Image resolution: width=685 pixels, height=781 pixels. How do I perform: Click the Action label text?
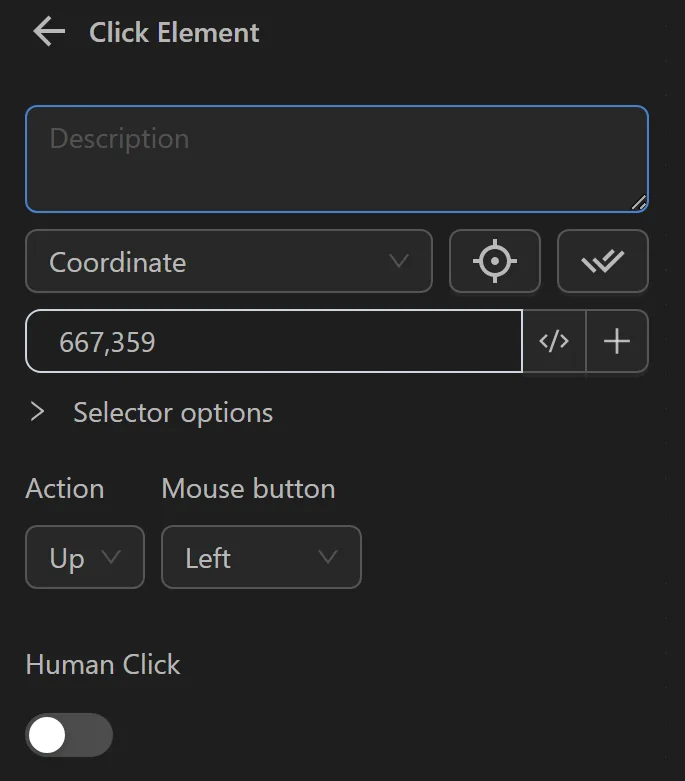coord(65,489)
